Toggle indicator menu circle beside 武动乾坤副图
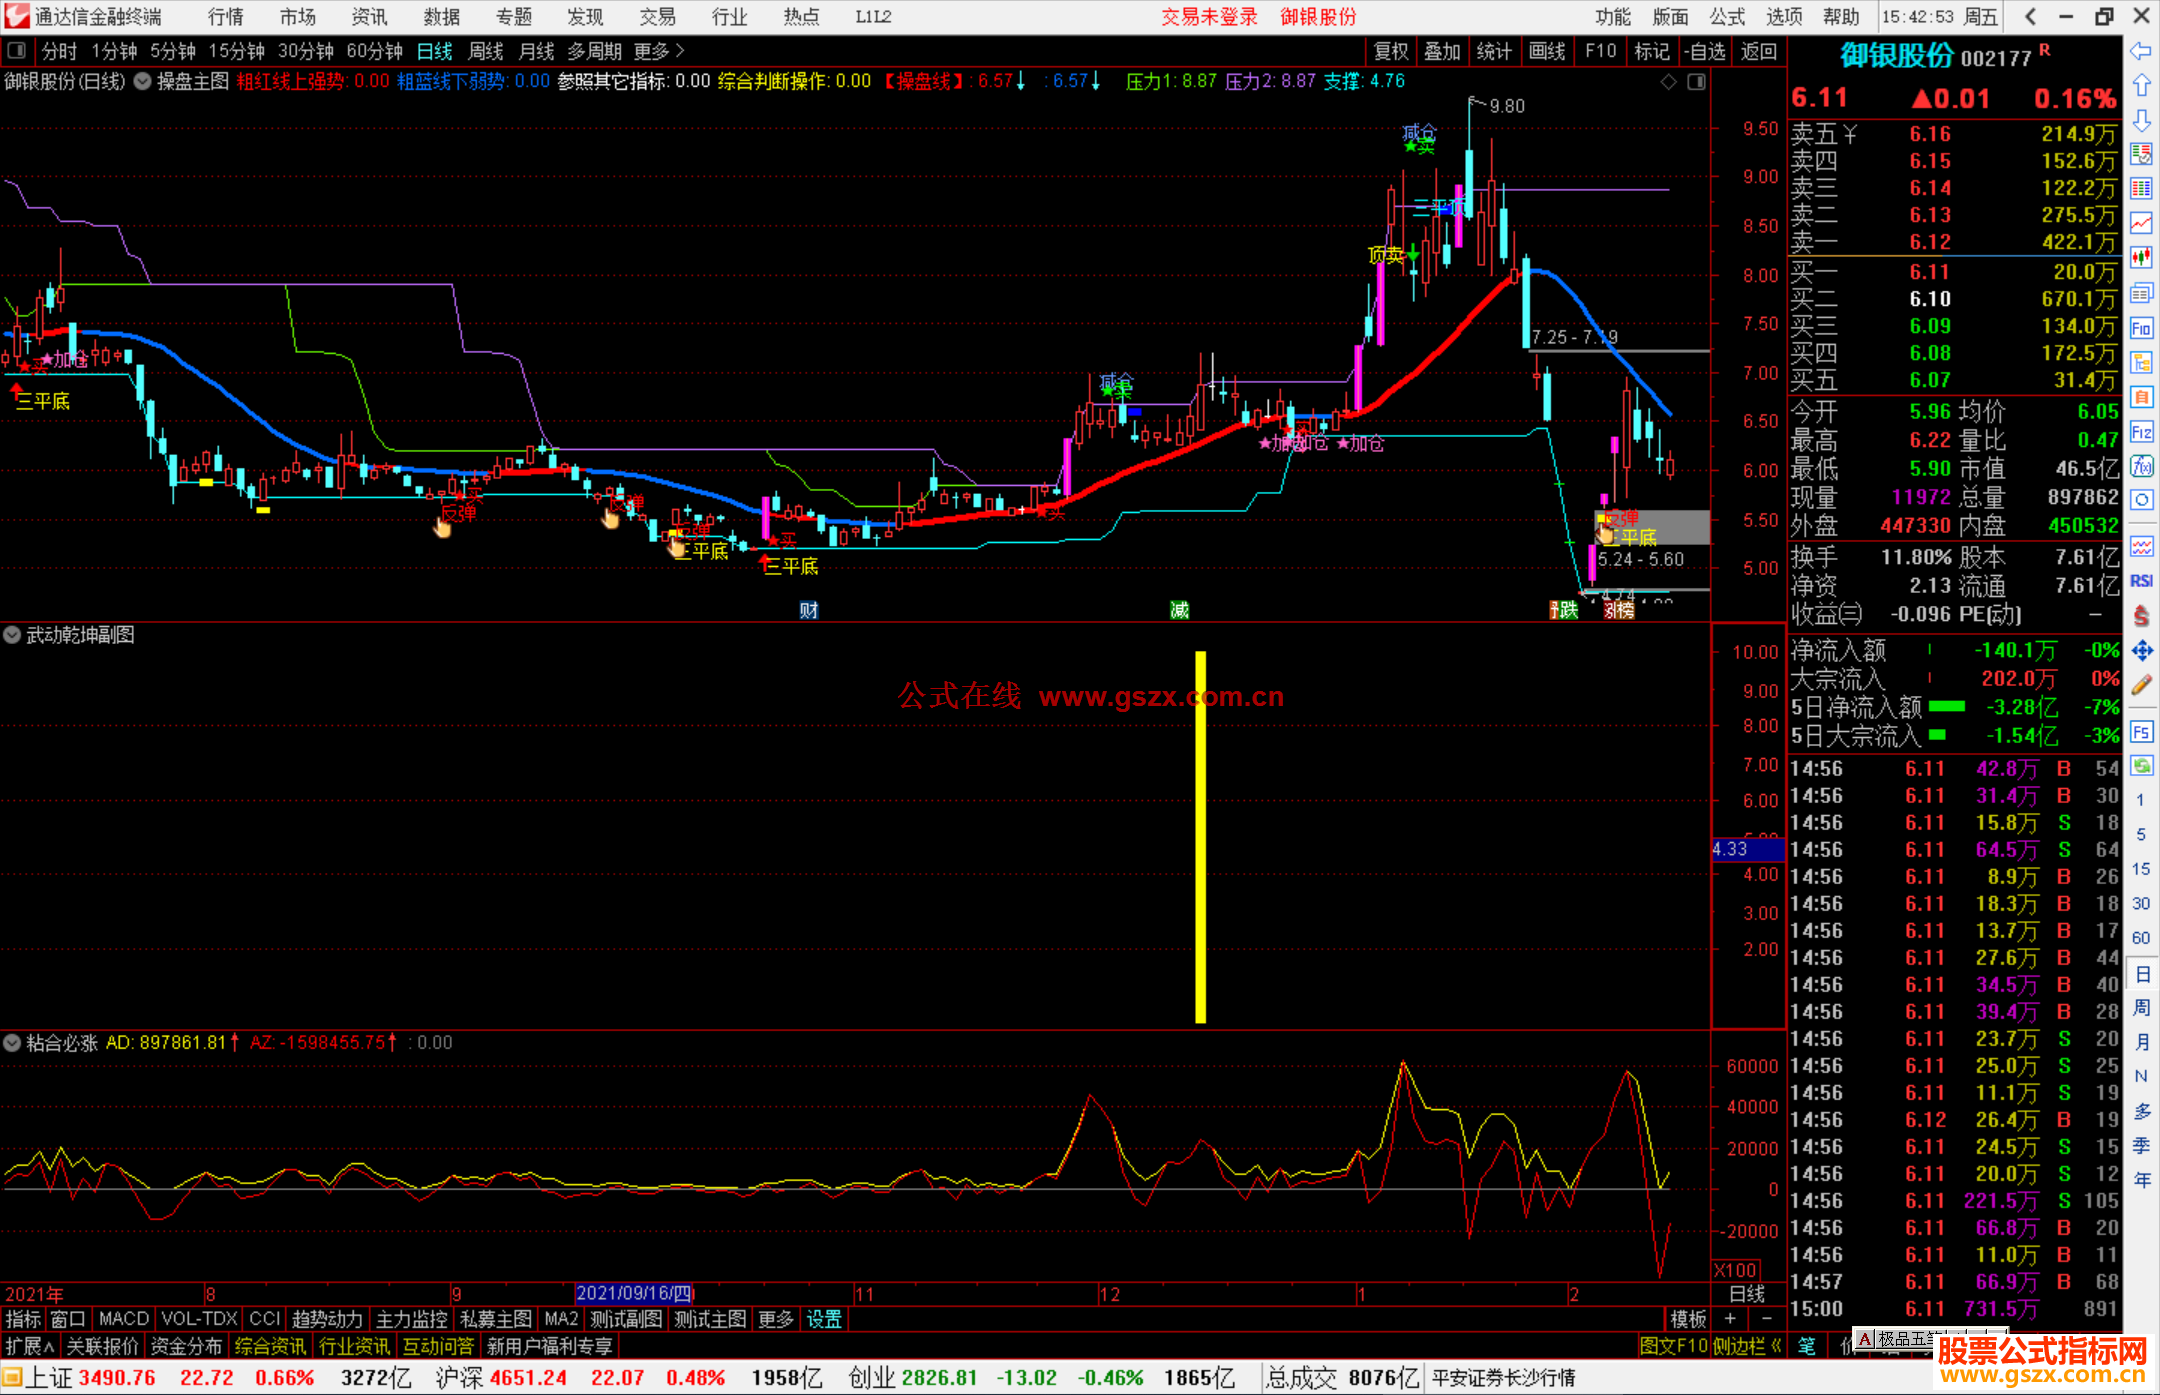 [12, 635]
